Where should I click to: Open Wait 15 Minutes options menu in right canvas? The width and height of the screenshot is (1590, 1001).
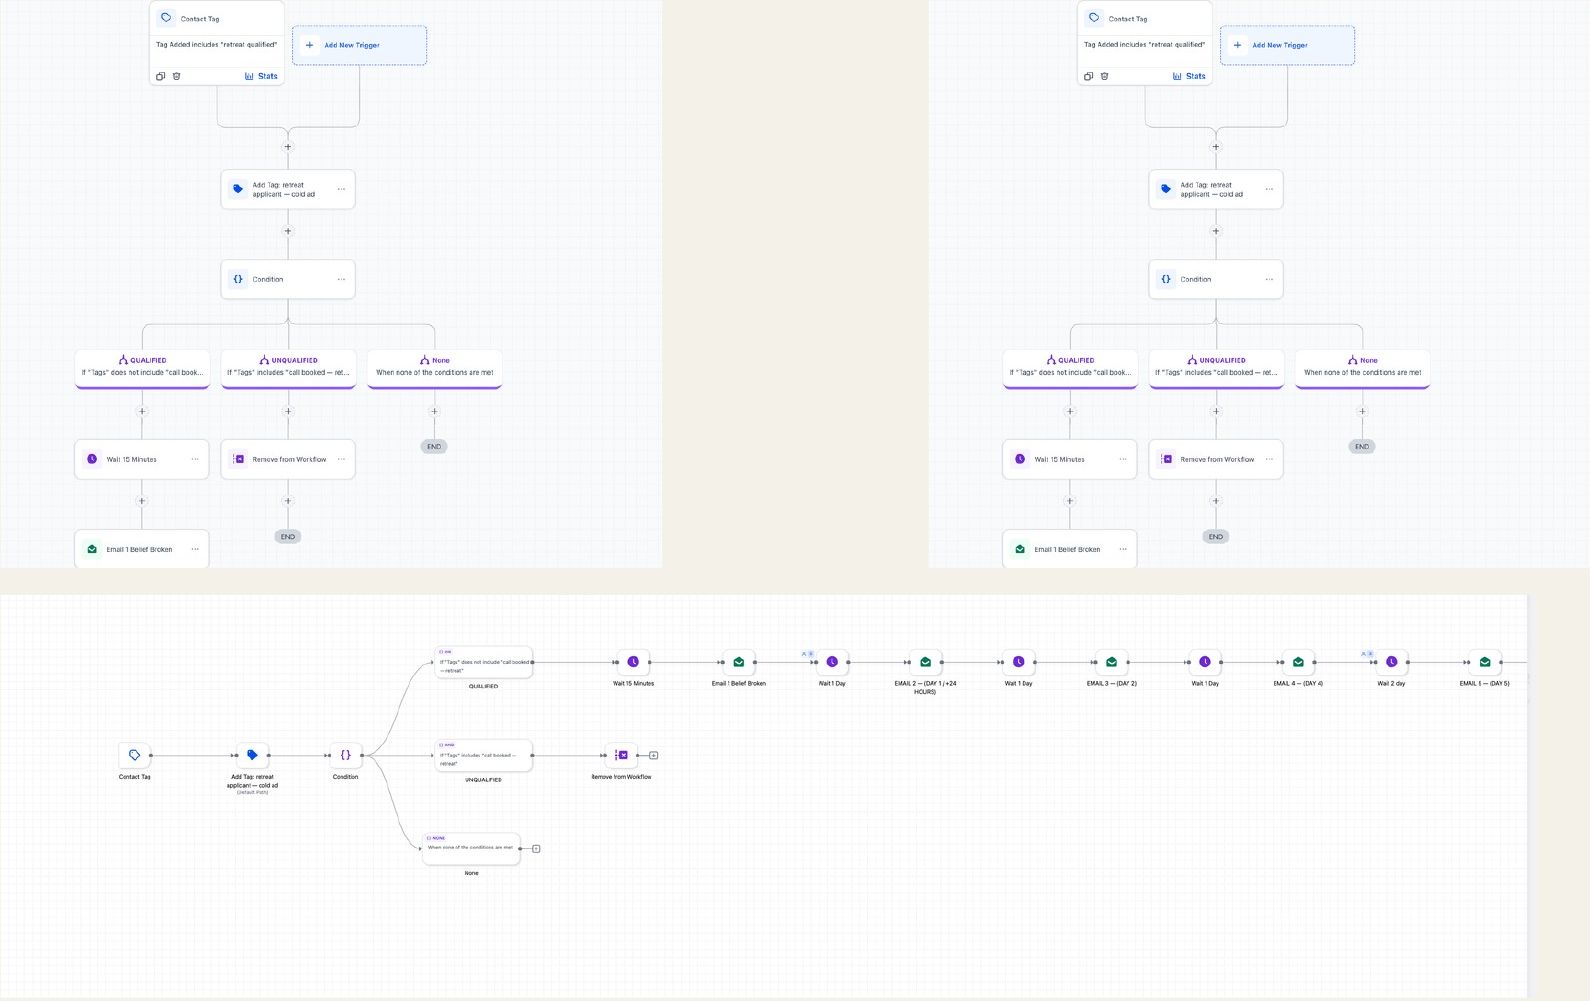pyautogui.click(x=1123, y=459)
